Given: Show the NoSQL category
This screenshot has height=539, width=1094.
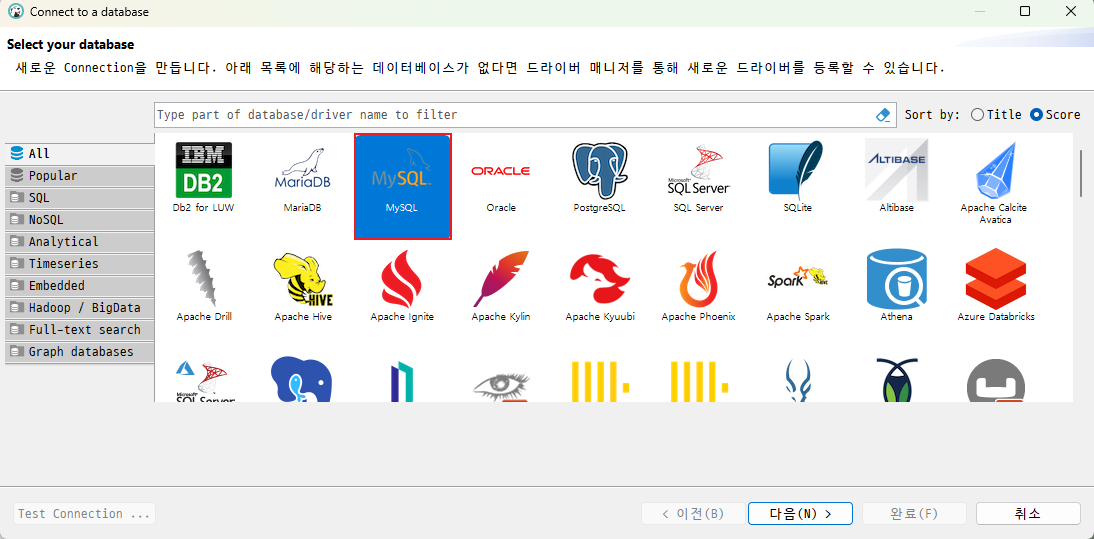Looking at the screenshot, I should point(80,220).
